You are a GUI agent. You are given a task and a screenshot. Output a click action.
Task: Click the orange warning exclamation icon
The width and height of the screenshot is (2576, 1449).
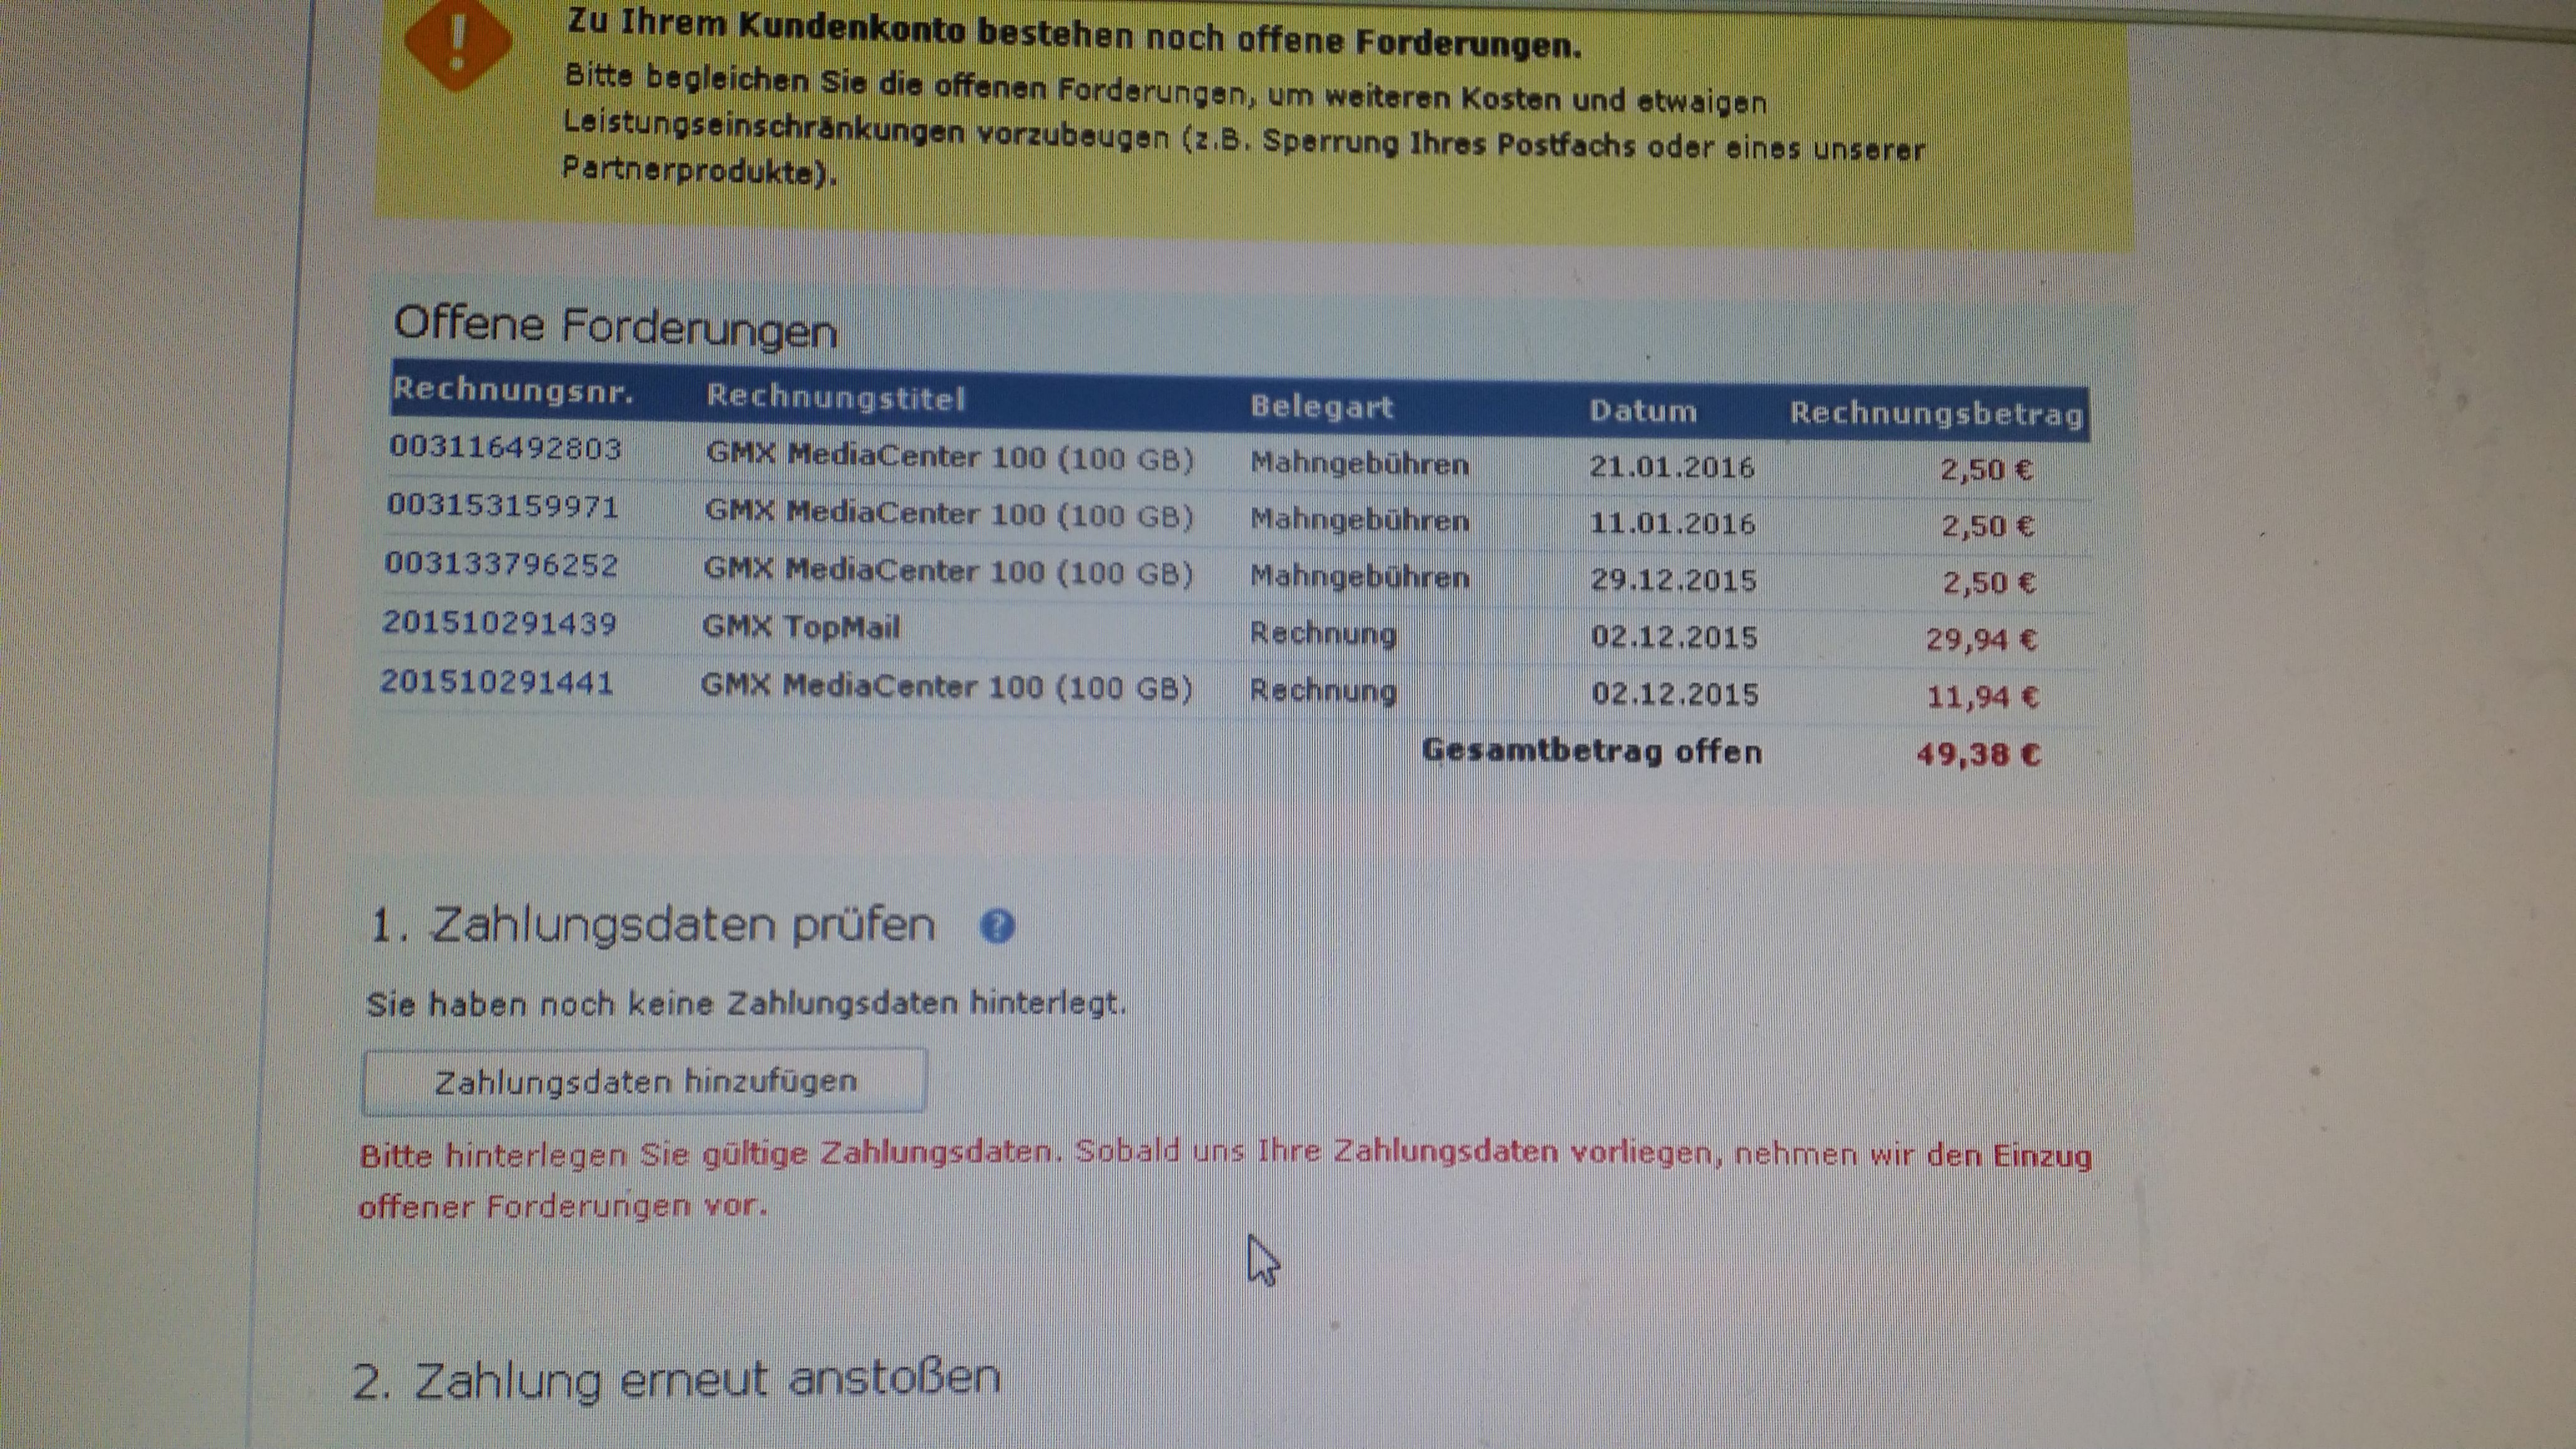point(458,42)
